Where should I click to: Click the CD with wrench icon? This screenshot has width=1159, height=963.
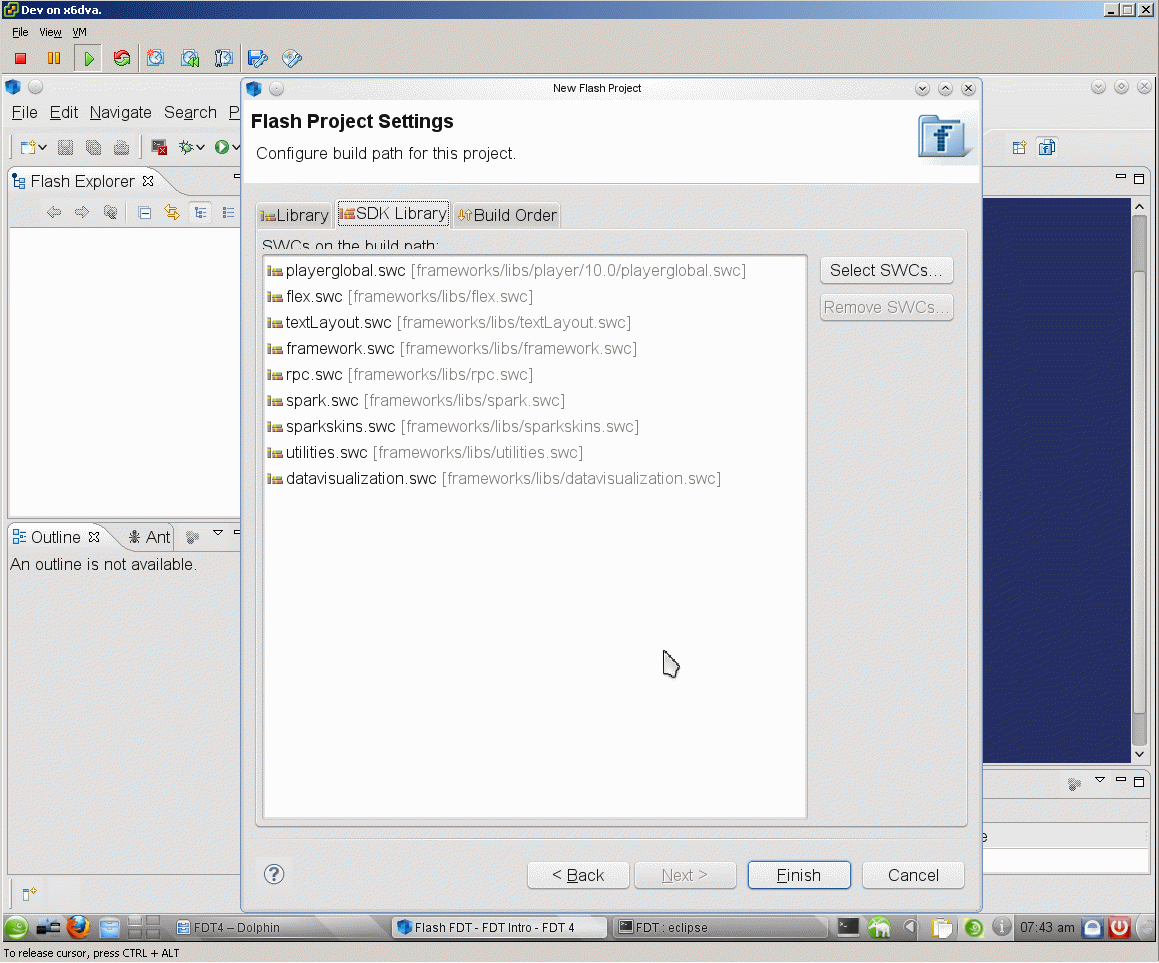(292, 58)
